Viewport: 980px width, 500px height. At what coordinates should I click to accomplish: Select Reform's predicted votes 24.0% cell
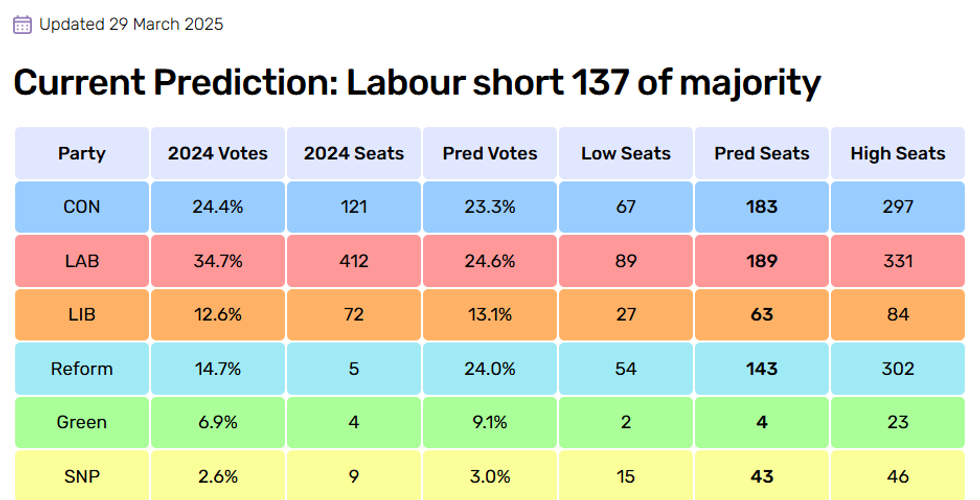(490, 369)
